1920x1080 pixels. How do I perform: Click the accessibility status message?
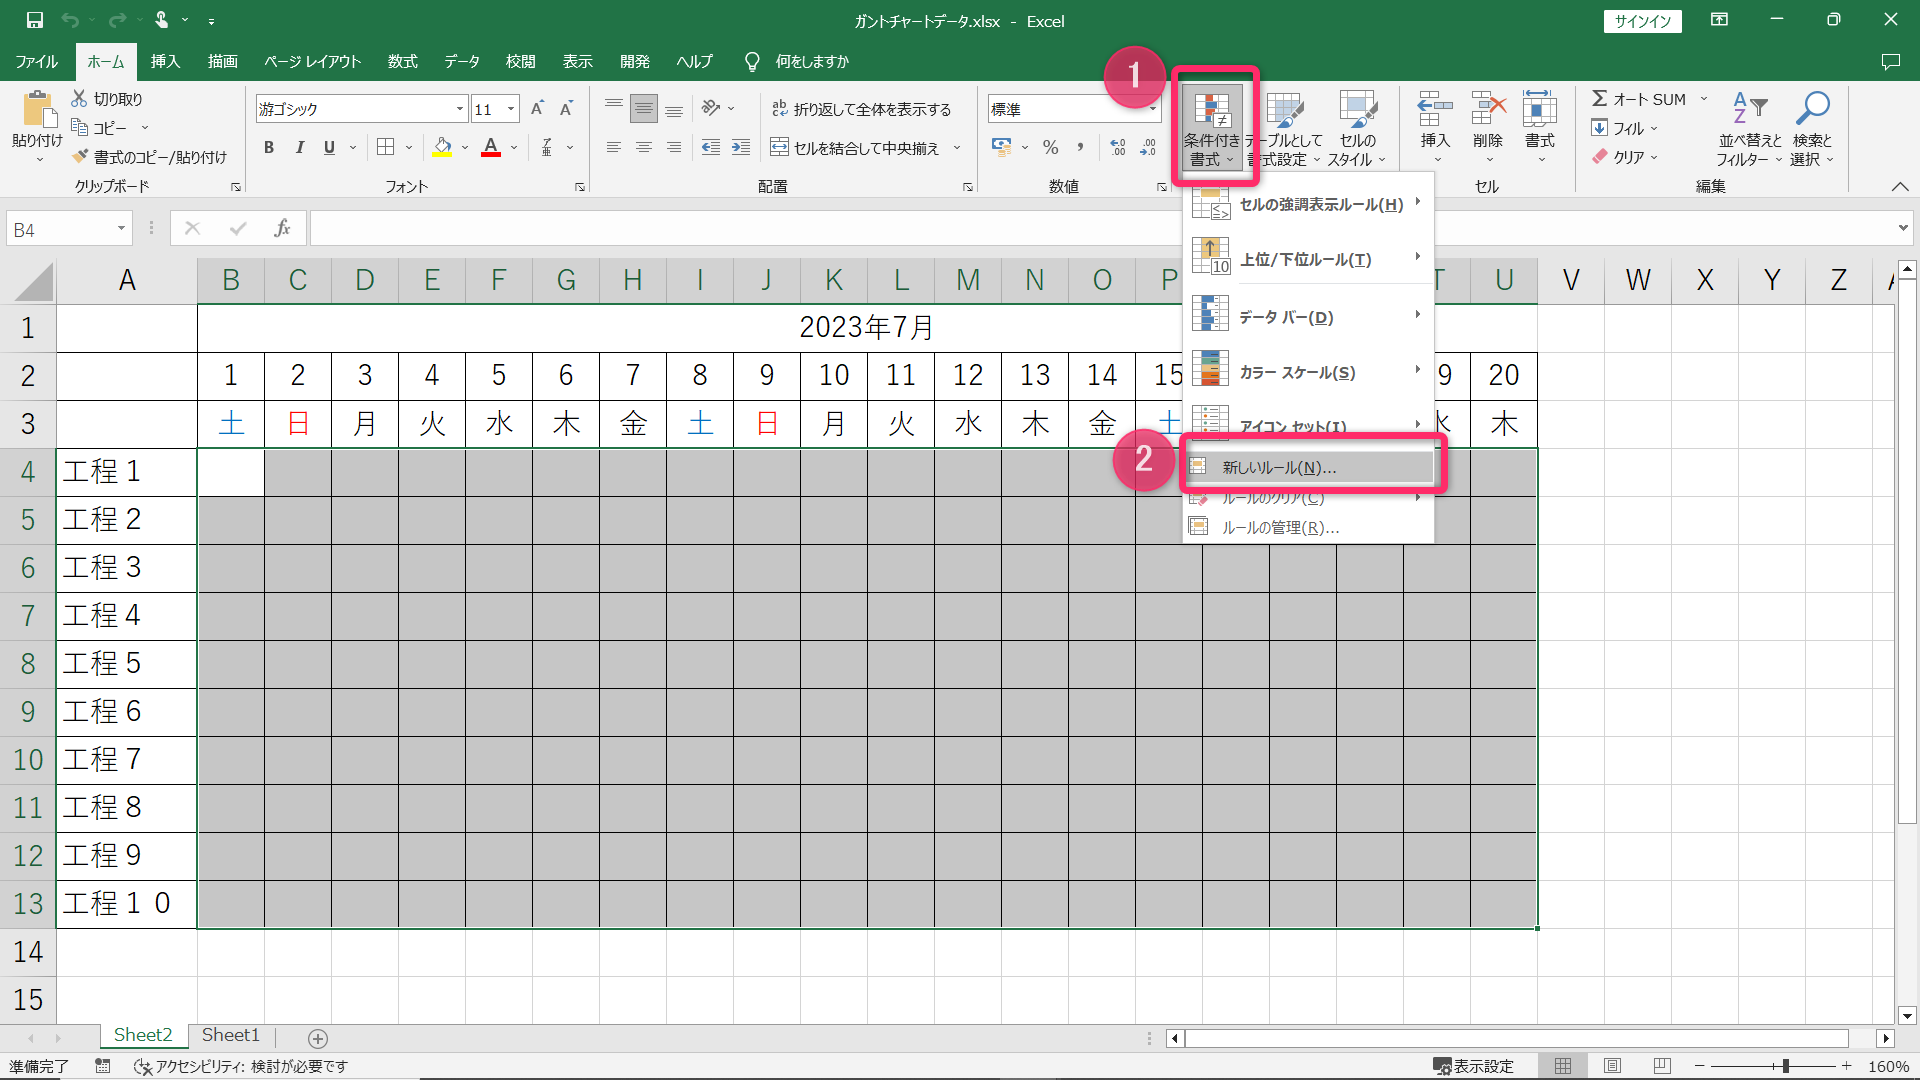(241, 1066)
